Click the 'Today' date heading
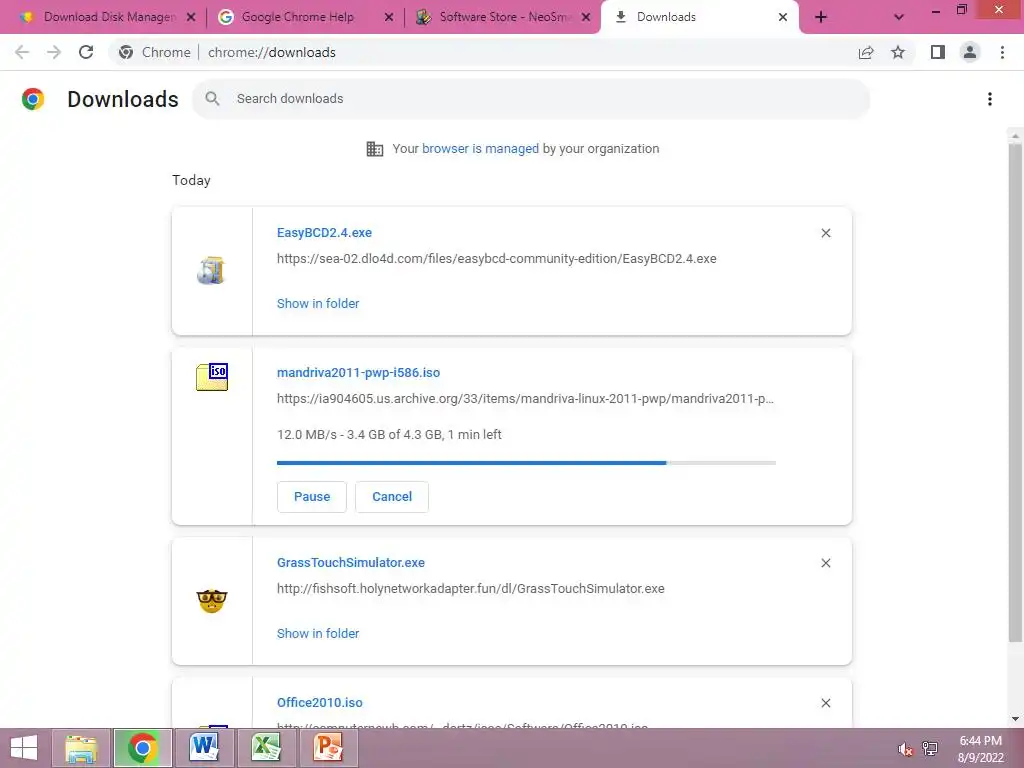 pos(191,180)
